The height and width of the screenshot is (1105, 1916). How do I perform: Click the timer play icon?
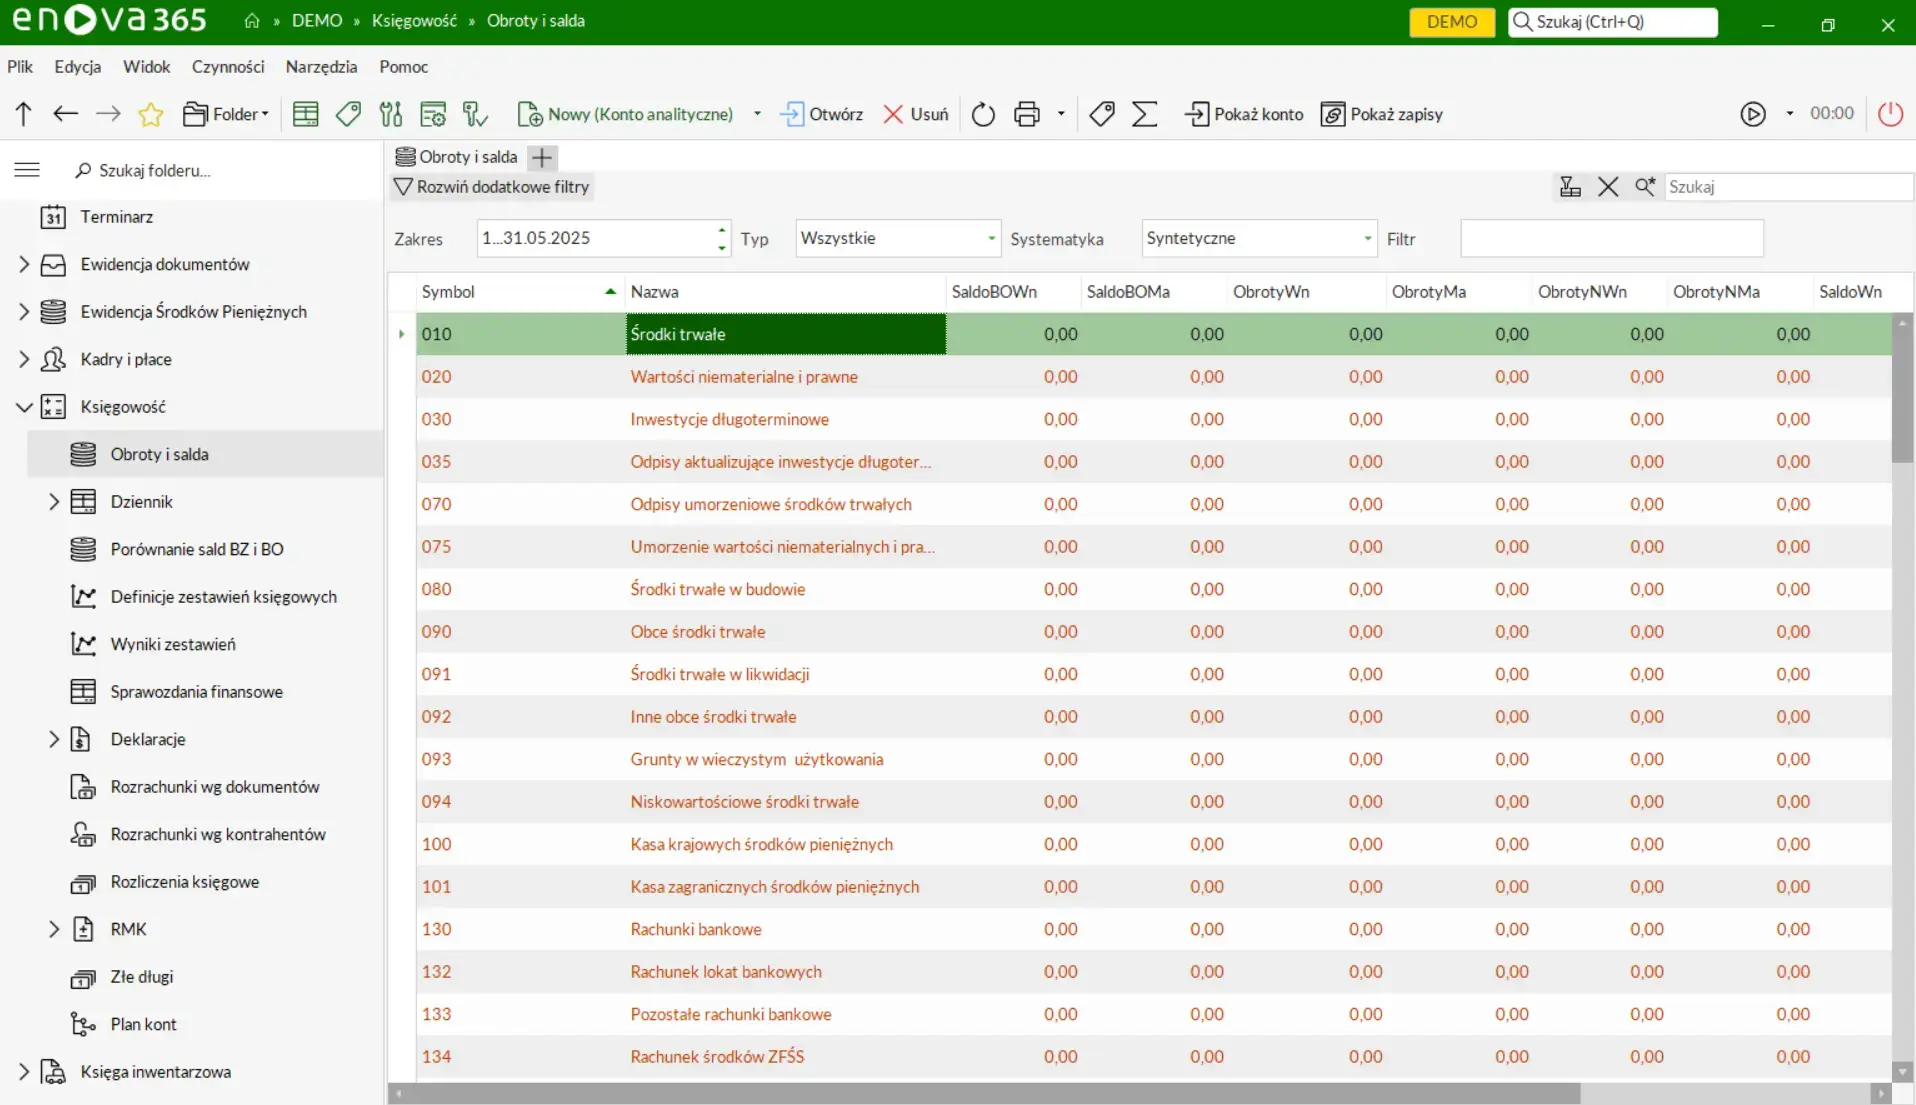click(1752, 114)
